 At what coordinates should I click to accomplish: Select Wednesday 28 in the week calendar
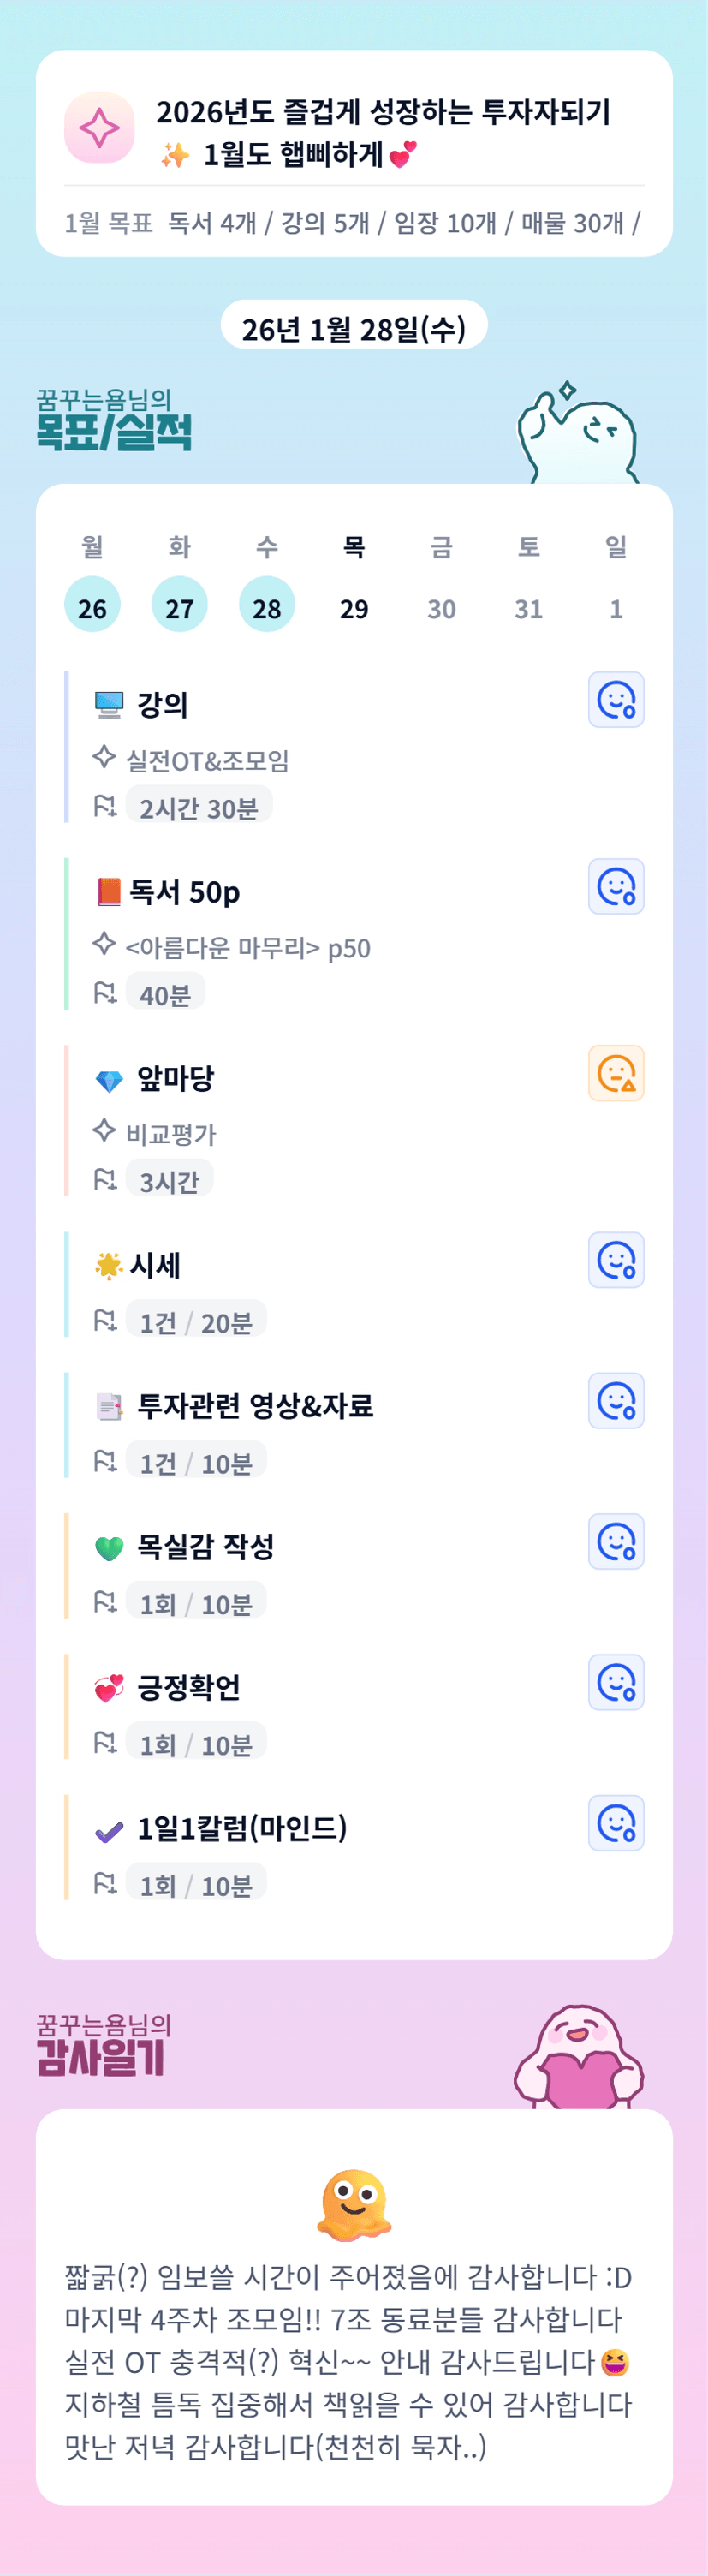(x=267, y=606)
